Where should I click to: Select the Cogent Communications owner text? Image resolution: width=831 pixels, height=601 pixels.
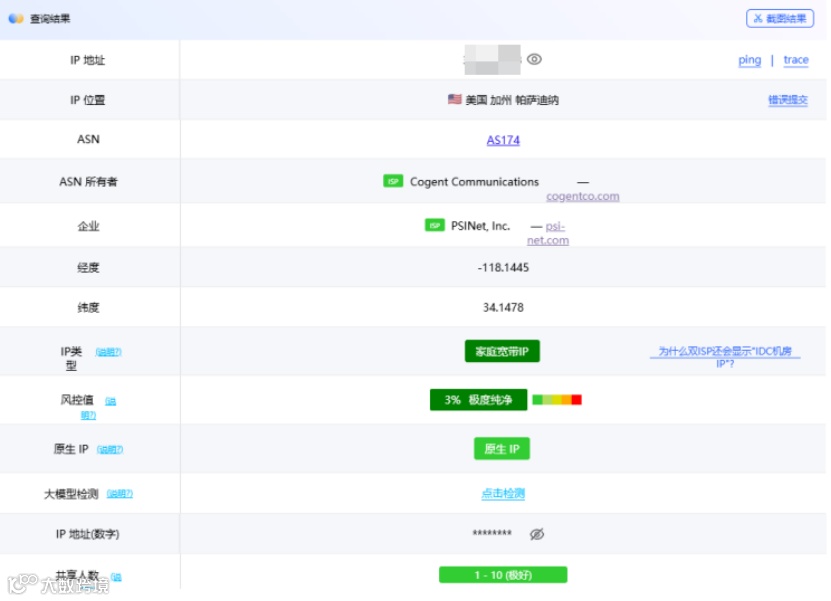click(x=474, y=182)
